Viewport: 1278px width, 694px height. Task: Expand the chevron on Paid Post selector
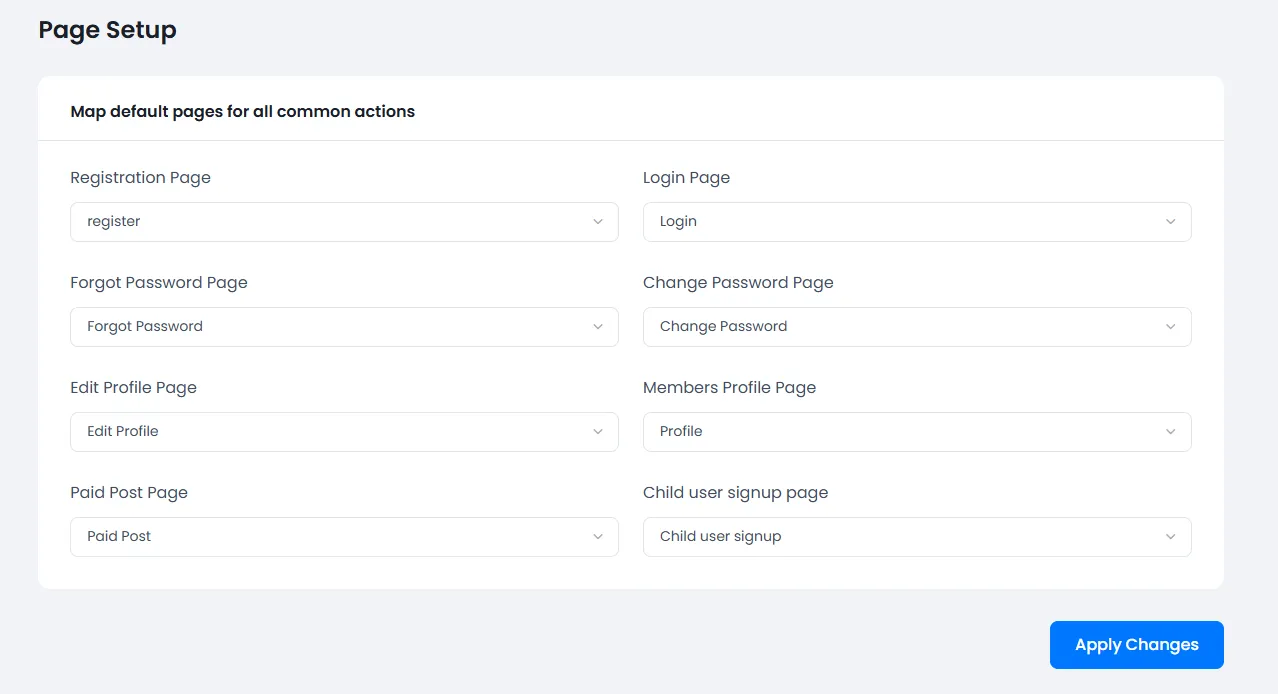pos(598,536)
